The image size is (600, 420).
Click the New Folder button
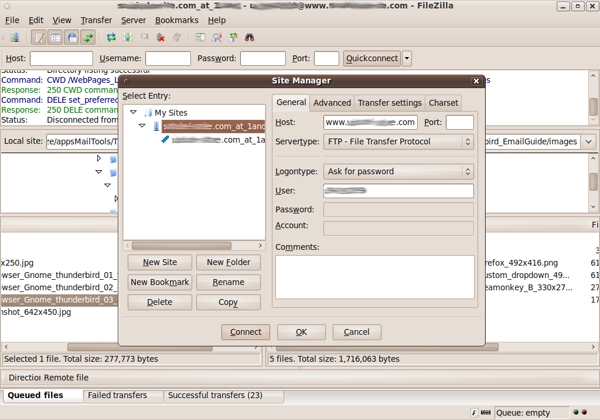pyautogui.click(x=228, y=262)
